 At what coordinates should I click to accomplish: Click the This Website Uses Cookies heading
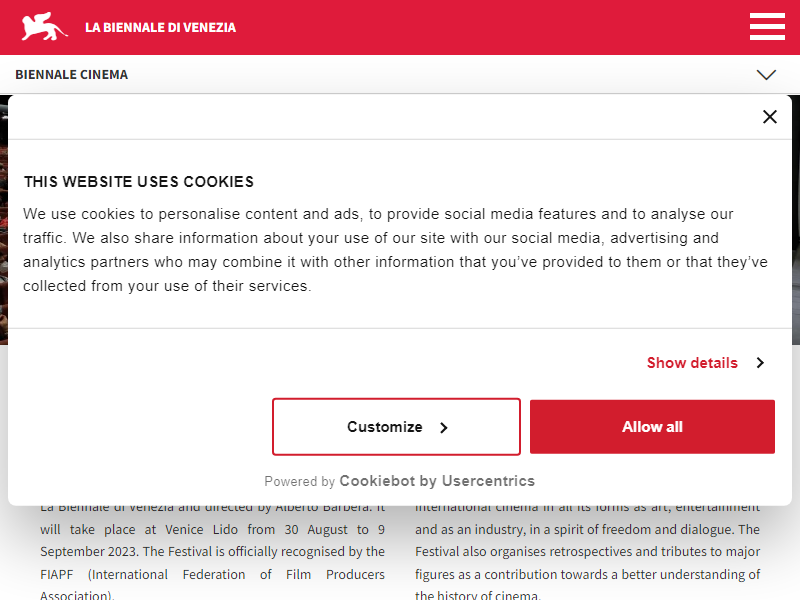(139, 182)
